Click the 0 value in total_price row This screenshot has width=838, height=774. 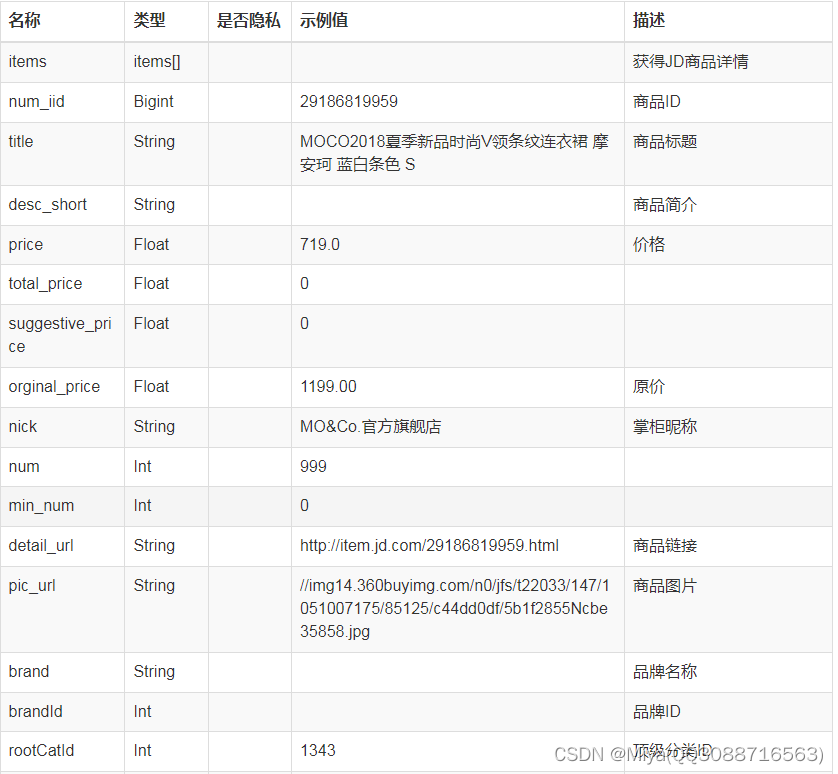[304, 284]
